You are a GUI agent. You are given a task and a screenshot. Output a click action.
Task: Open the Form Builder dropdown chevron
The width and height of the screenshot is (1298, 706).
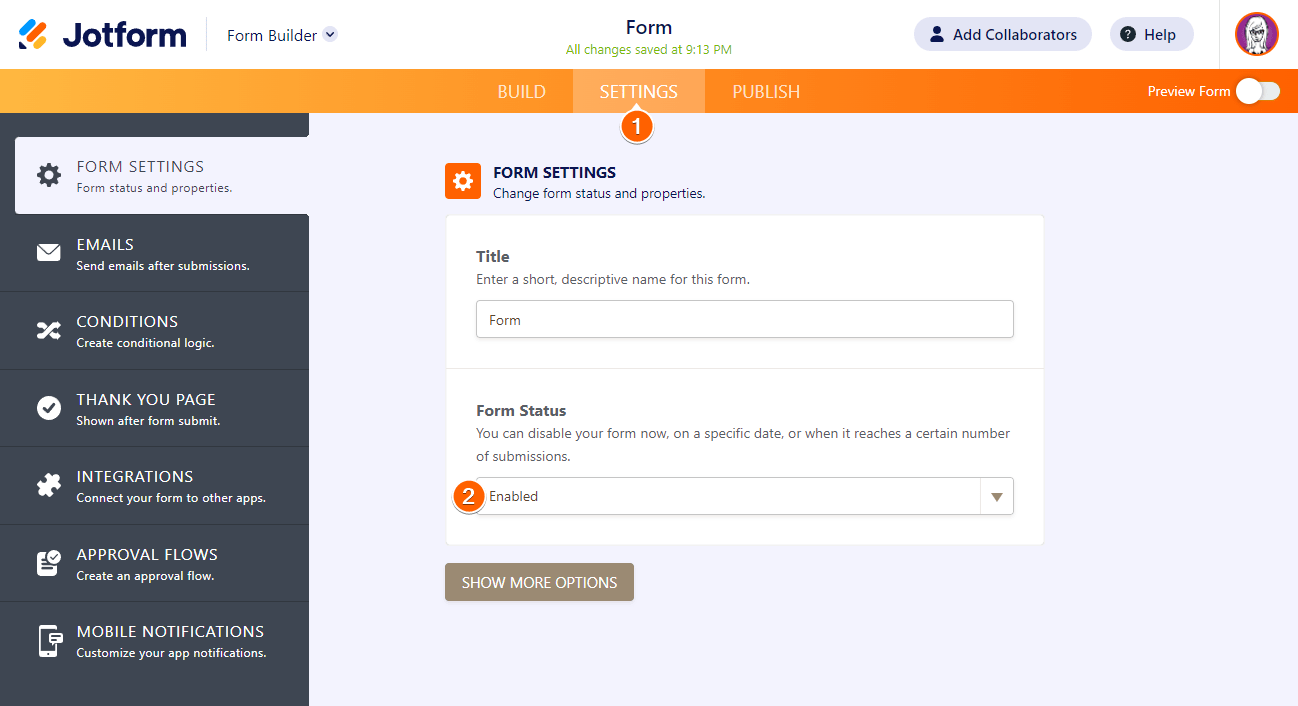tap(330, 34)
